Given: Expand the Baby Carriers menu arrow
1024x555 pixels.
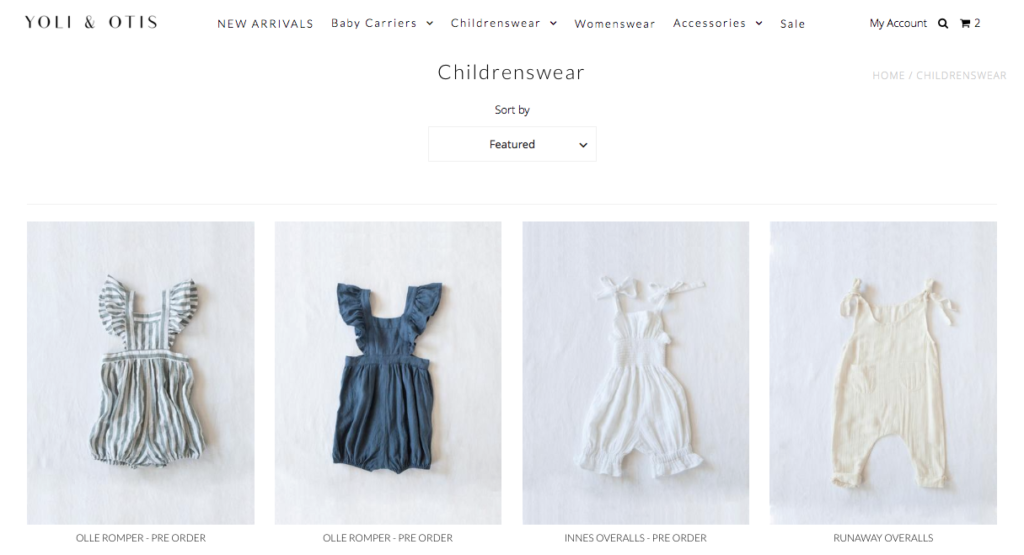Looking at the screenshot, I should pyautogui.click(x=430, y=24).
